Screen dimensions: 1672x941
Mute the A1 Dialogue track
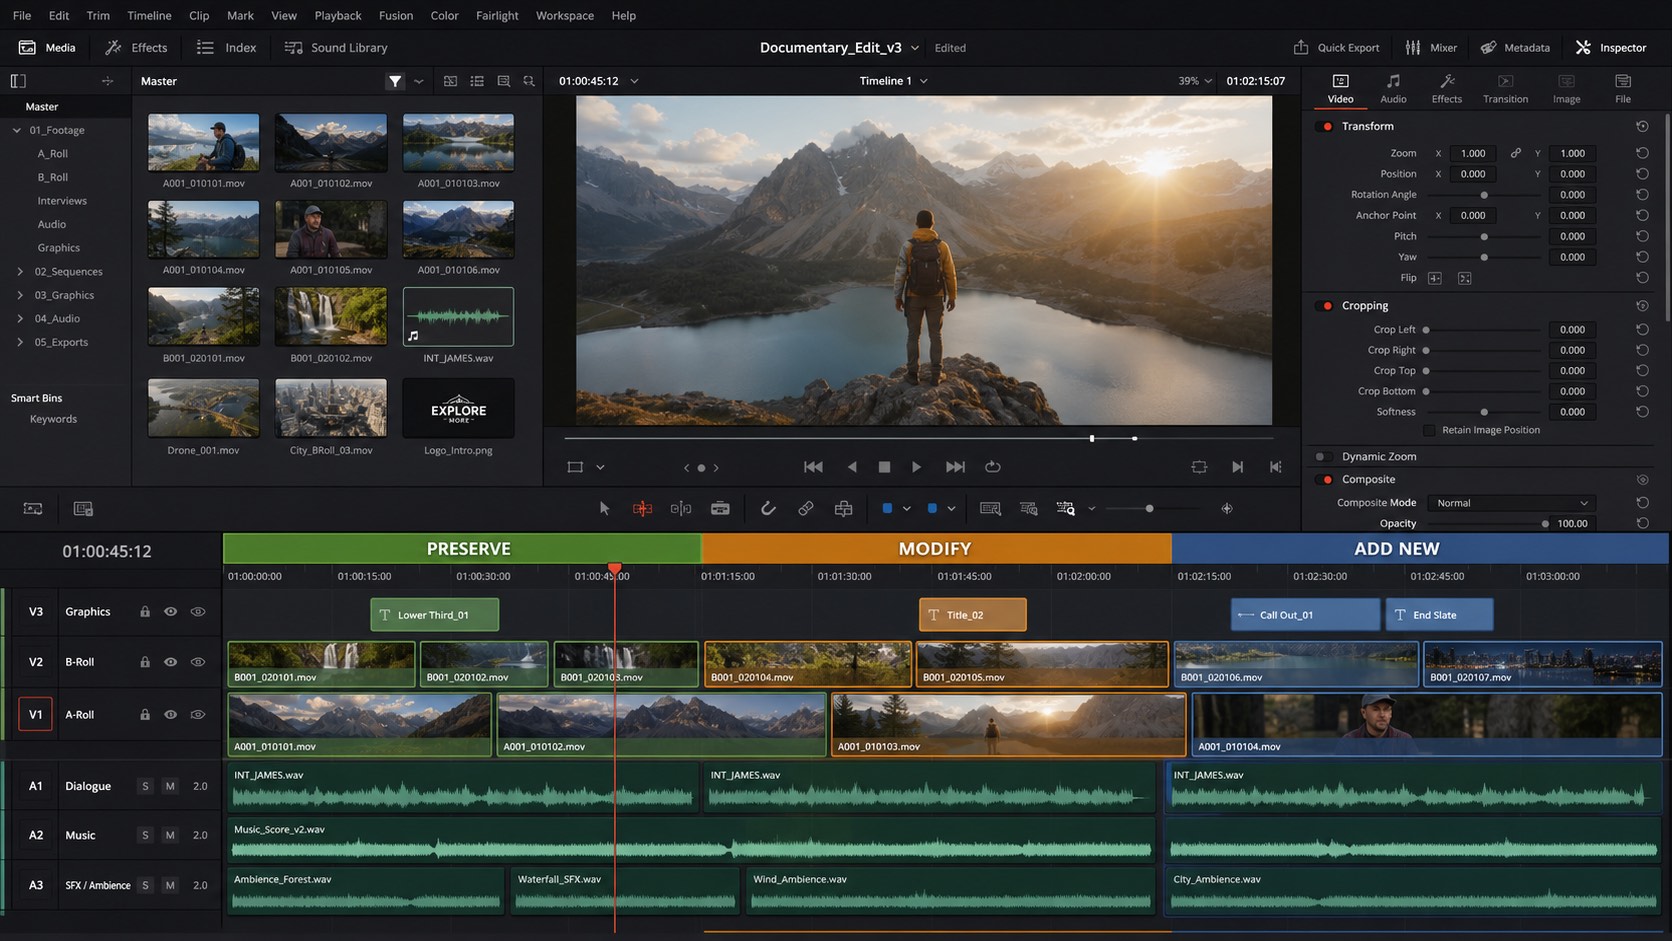(x=170, y=786)
